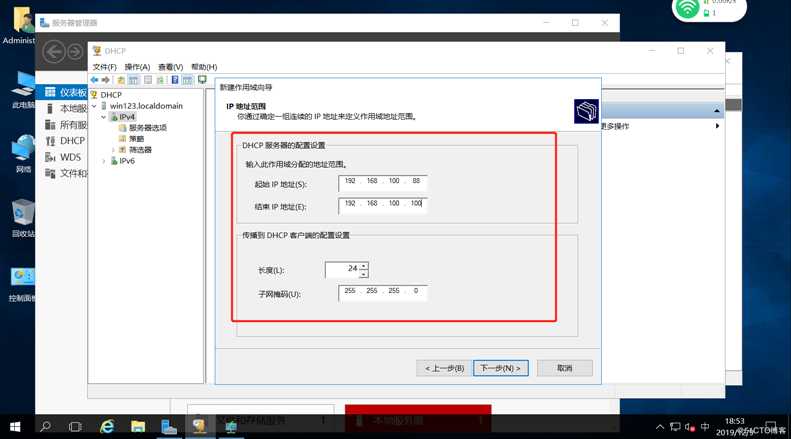Select the 策略 tree node

136,139
